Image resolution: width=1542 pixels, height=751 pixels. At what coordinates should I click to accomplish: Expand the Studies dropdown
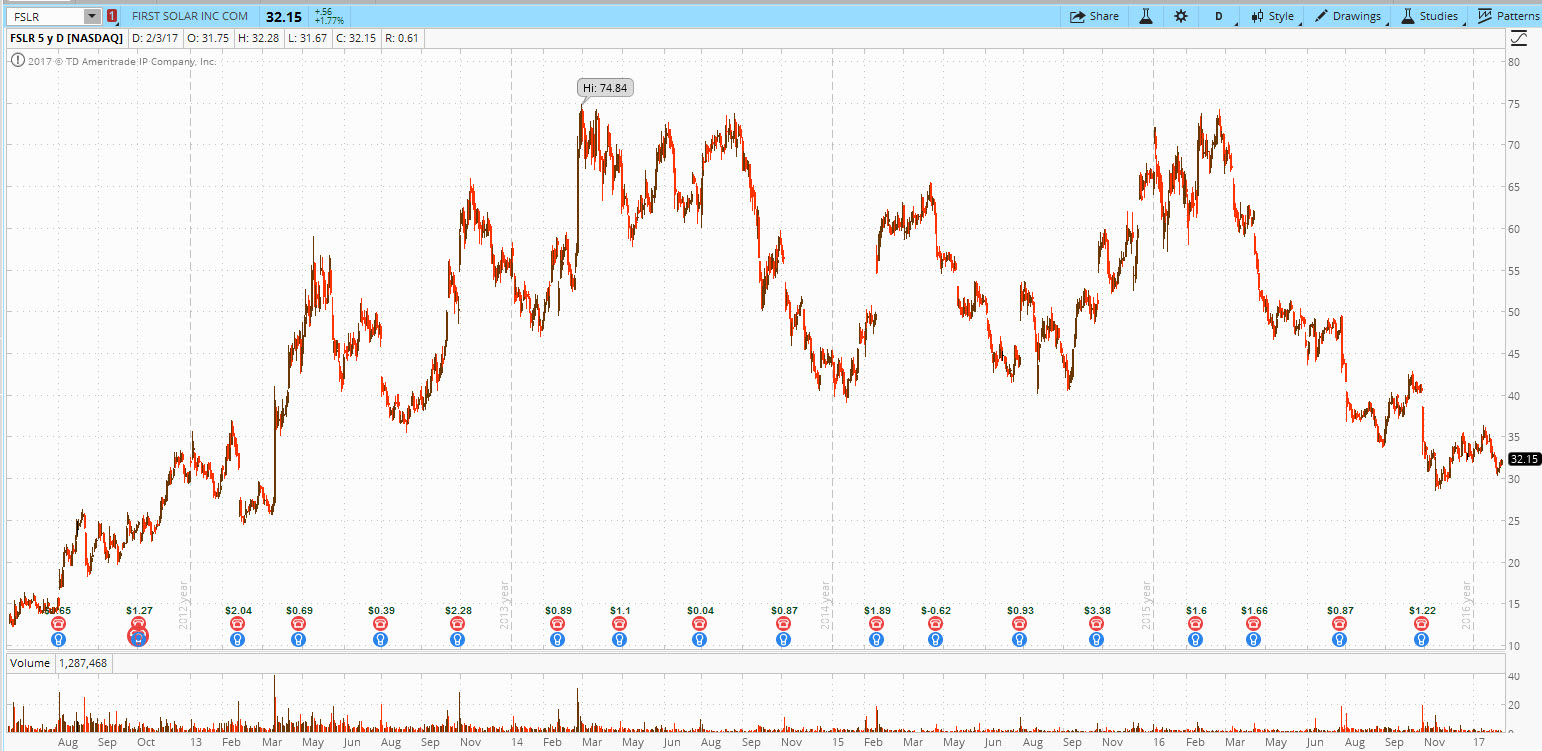pyautogui.click(x=1430, y=16)
